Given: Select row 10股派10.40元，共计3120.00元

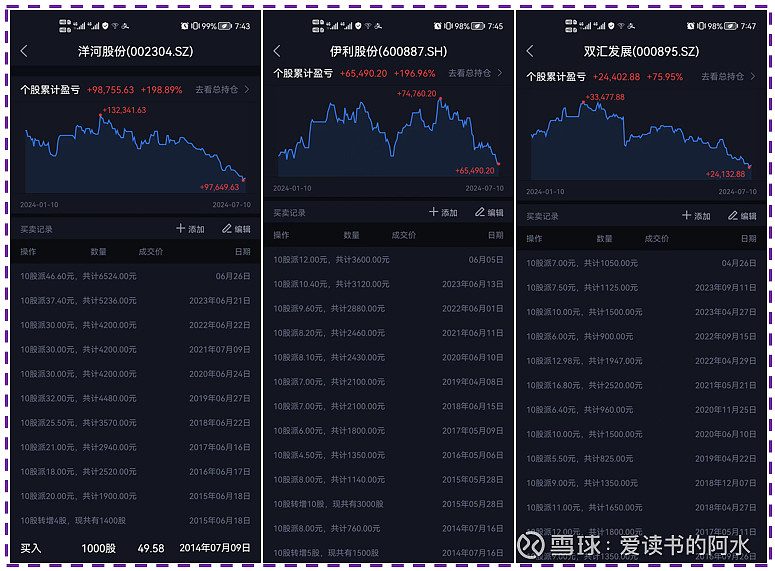Looking at the screenshot, I should click(x=388, y=284).
